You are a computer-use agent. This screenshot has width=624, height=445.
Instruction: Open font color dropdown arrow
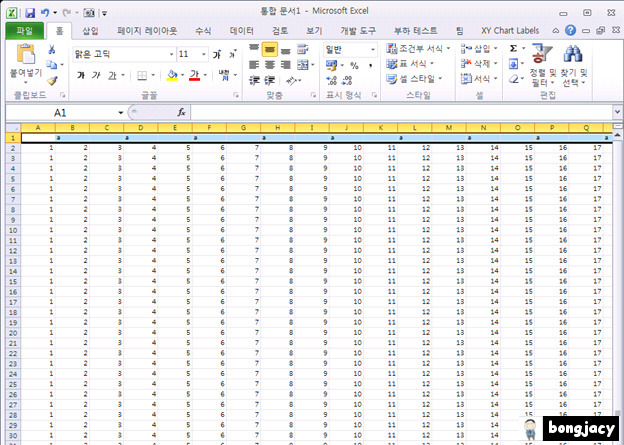205,75
